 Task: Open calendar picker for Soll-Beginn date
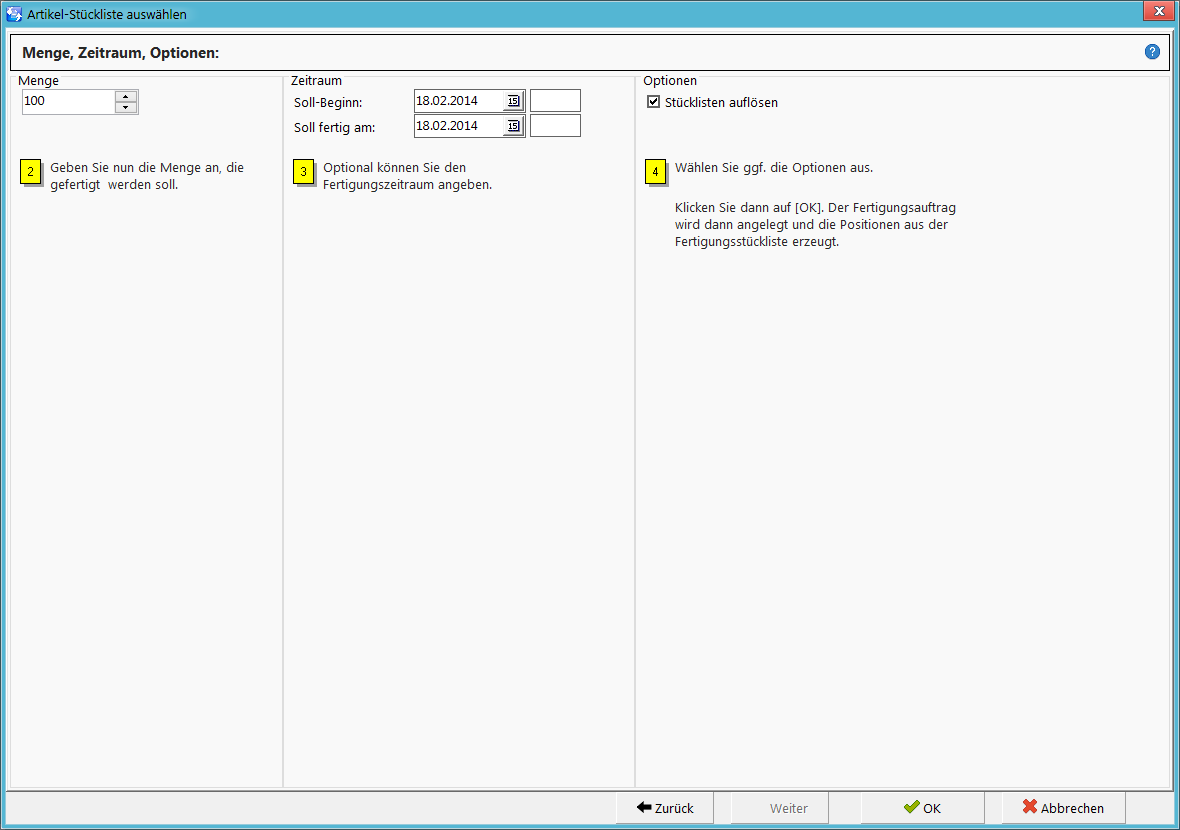pyautogui.click(x=513, y=101)
